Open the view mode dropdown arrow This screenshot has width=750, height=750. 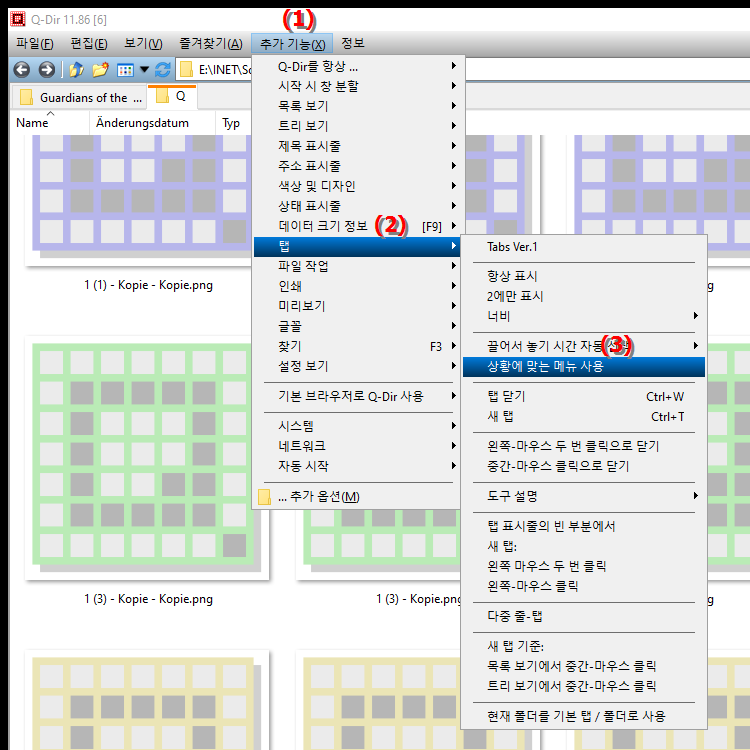tap(144, 70)
